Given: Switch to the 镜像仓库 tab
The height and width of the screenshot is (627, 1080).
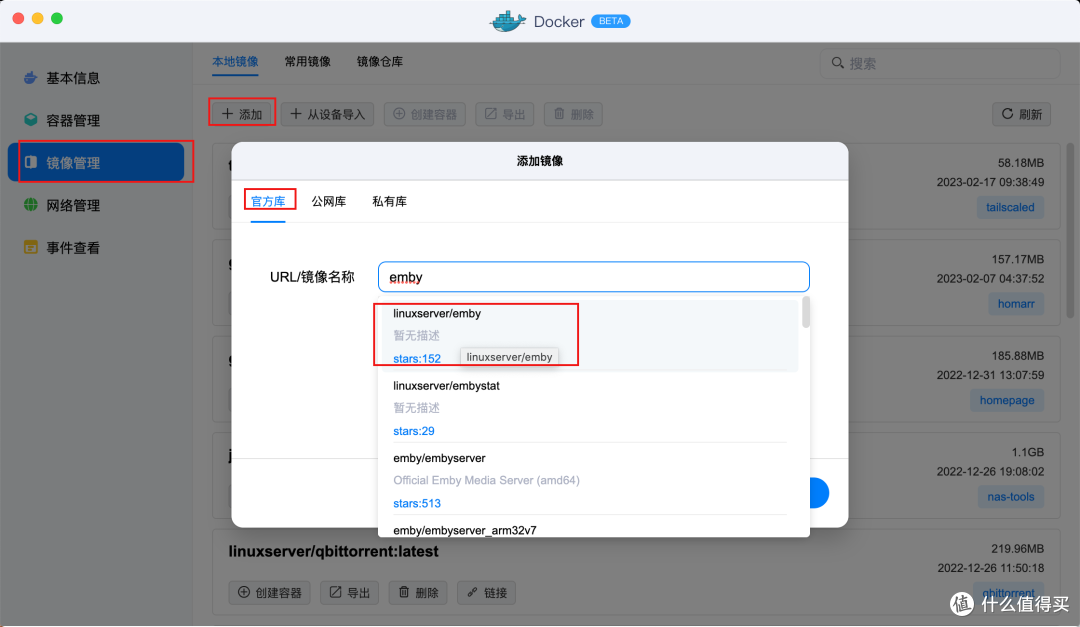Looking at the screenshot, I should pyautogui.click(x=380, y=62).
